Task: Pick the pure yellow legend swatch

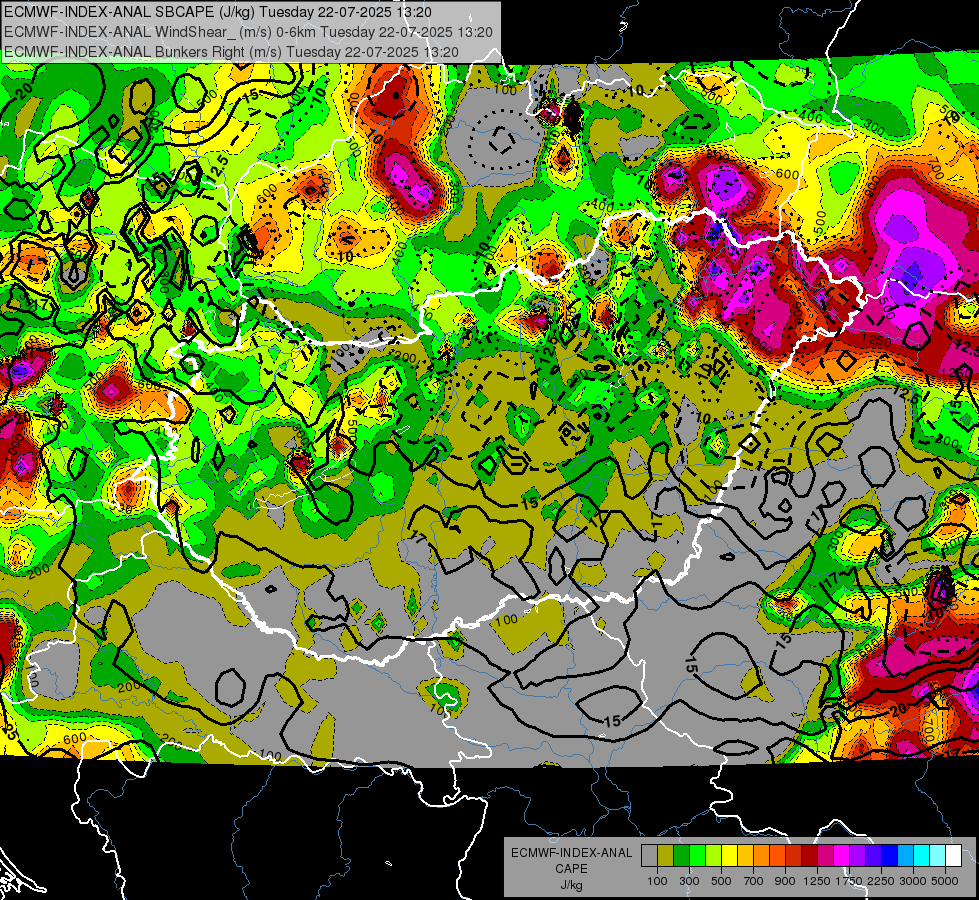Action: click(730, 855)
